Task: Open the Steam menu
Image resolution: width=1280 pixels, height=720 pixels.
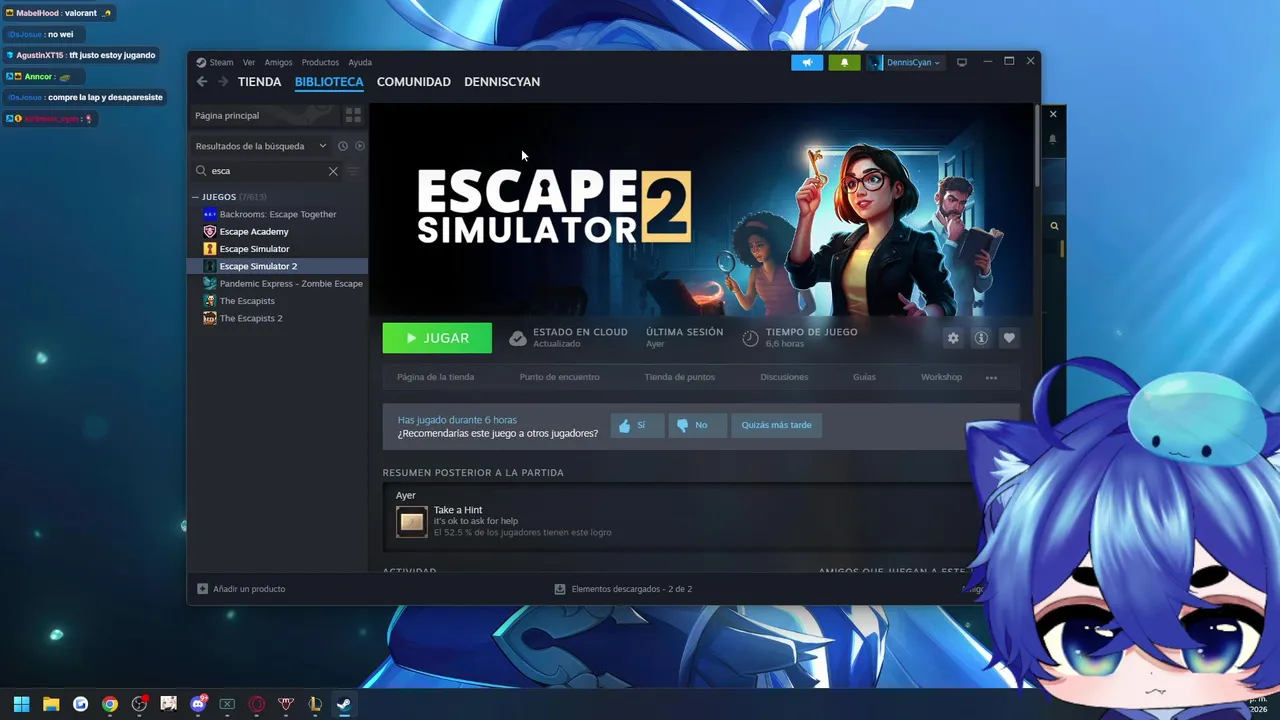Action: tap(221, 62)
